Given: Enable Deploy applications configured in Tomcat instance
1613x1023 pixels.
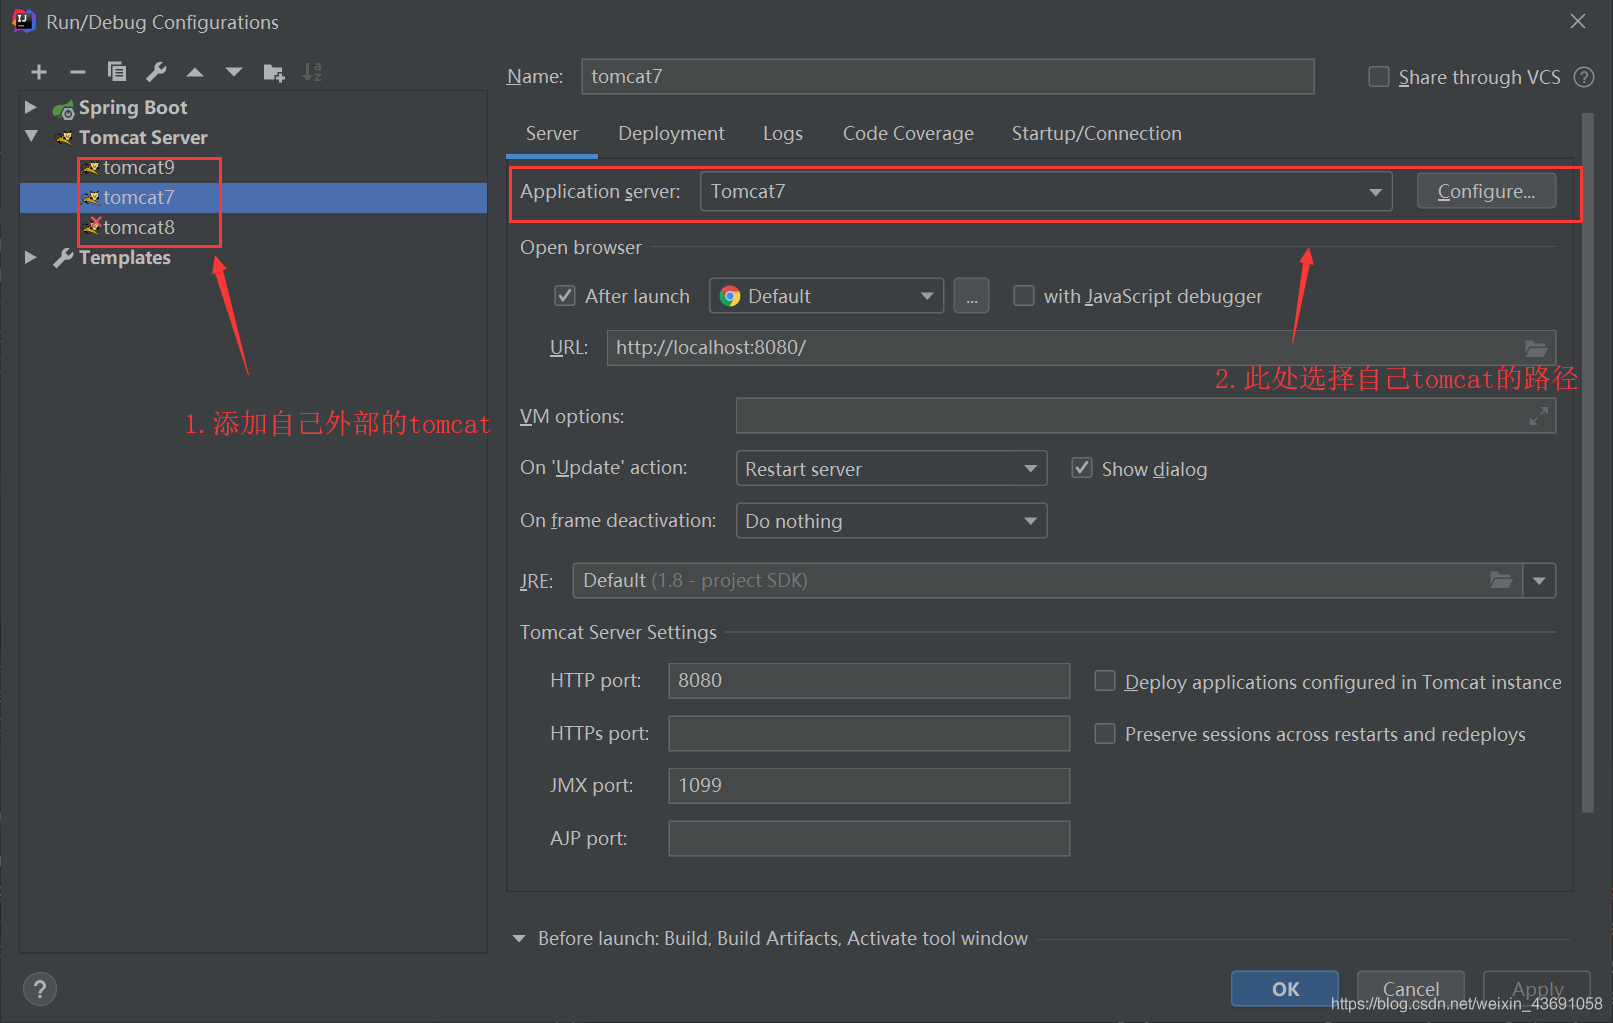Looking at the screenshot, I should (x=1105, y=681).
